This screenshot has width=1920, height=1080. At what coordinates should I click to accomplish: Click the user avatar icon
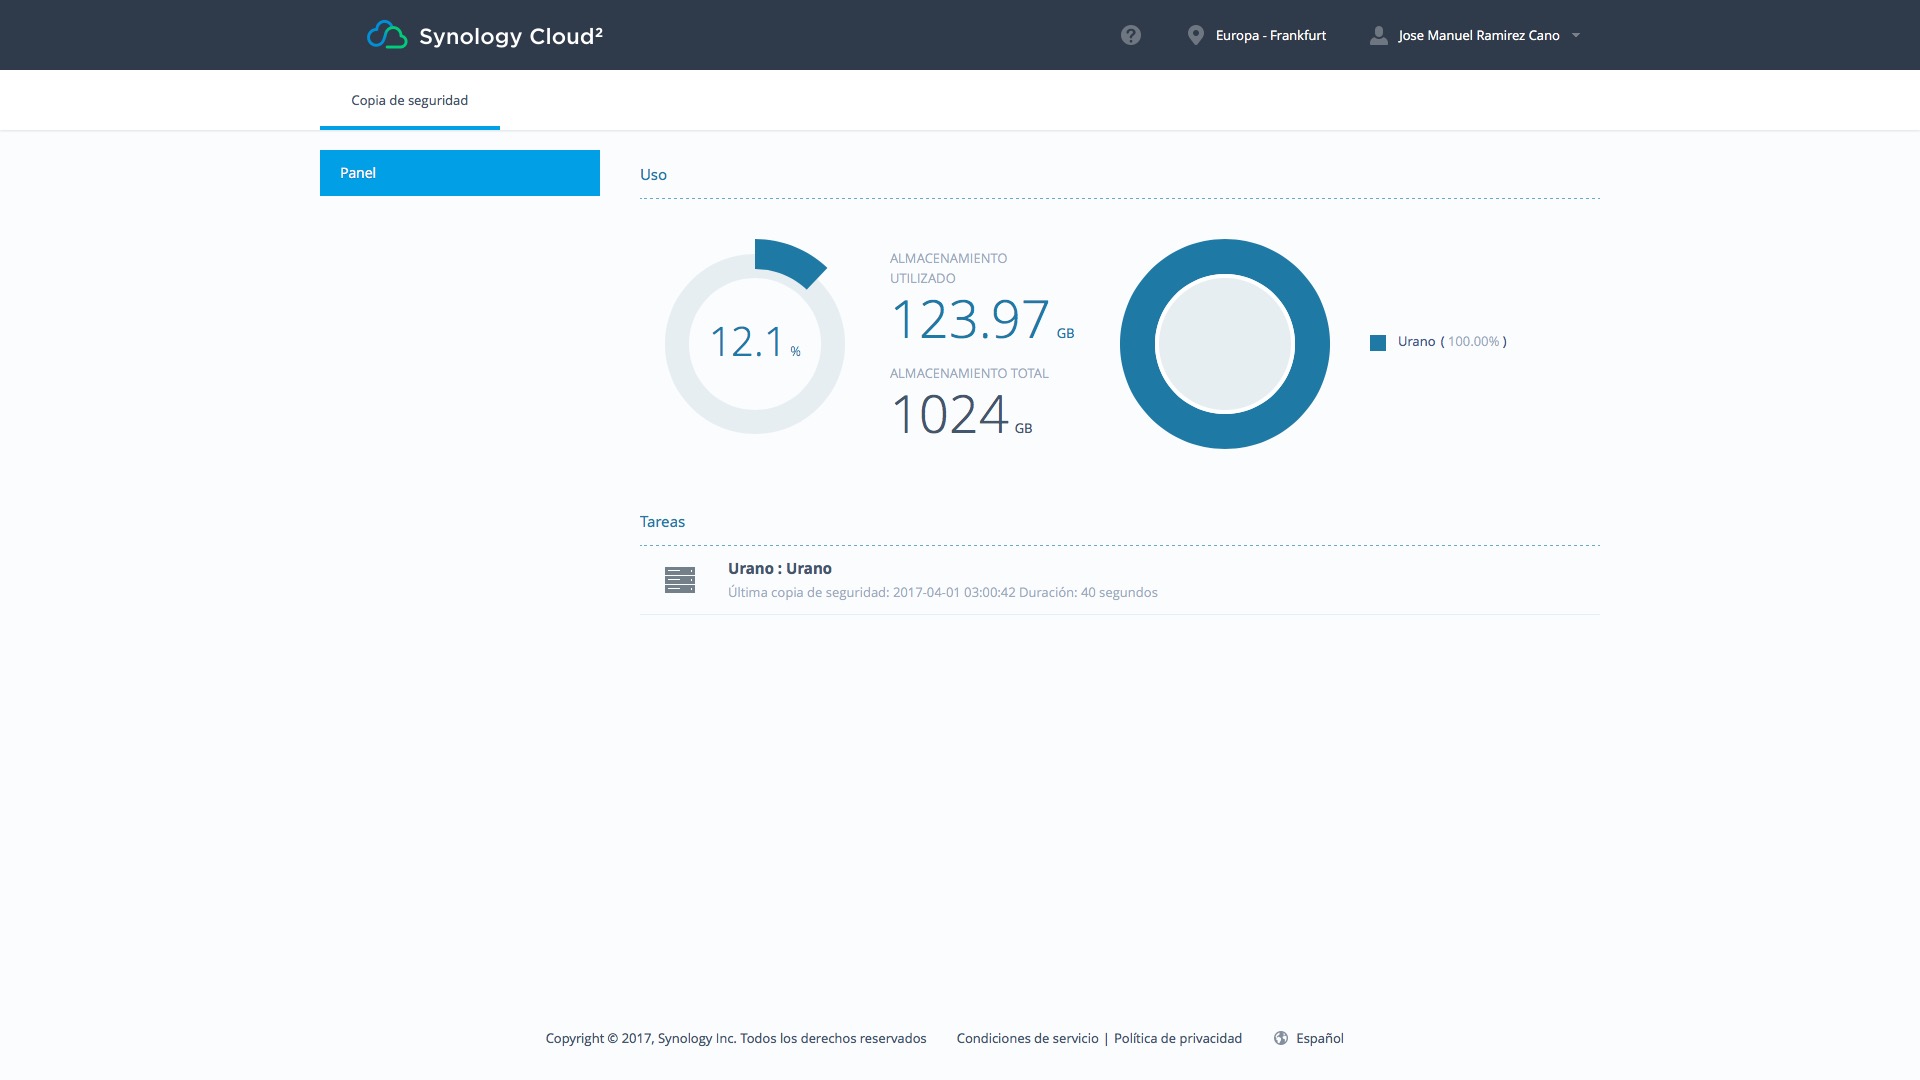coord(1378,35)
